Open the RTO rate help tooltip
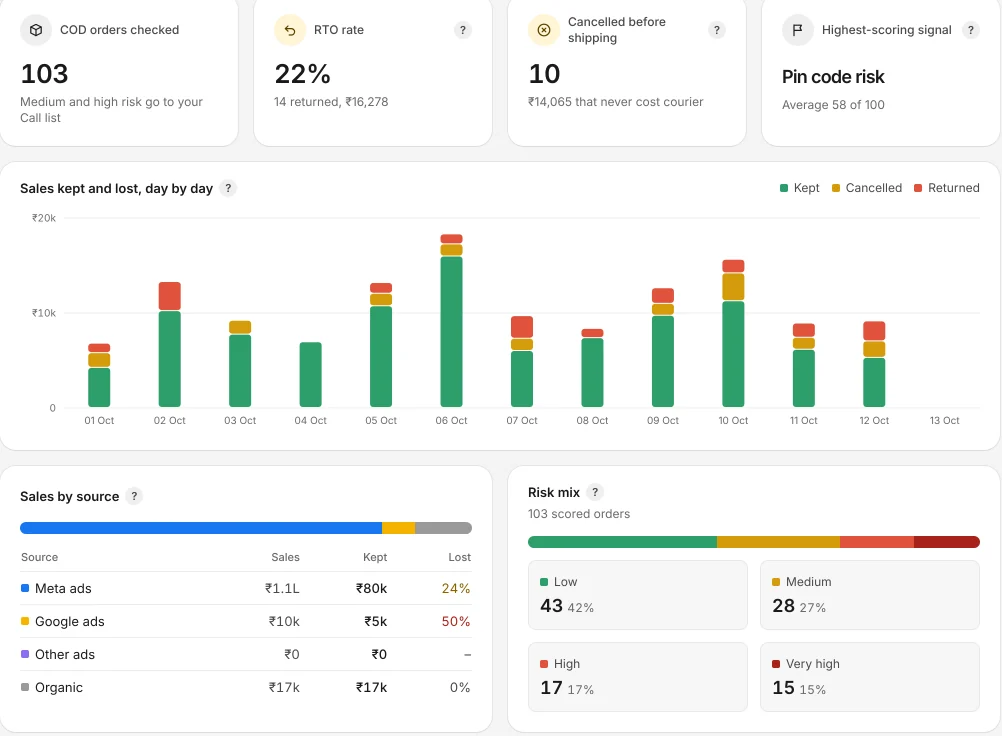The height and width of the screenshot is (736, 1002). point(463,30)
